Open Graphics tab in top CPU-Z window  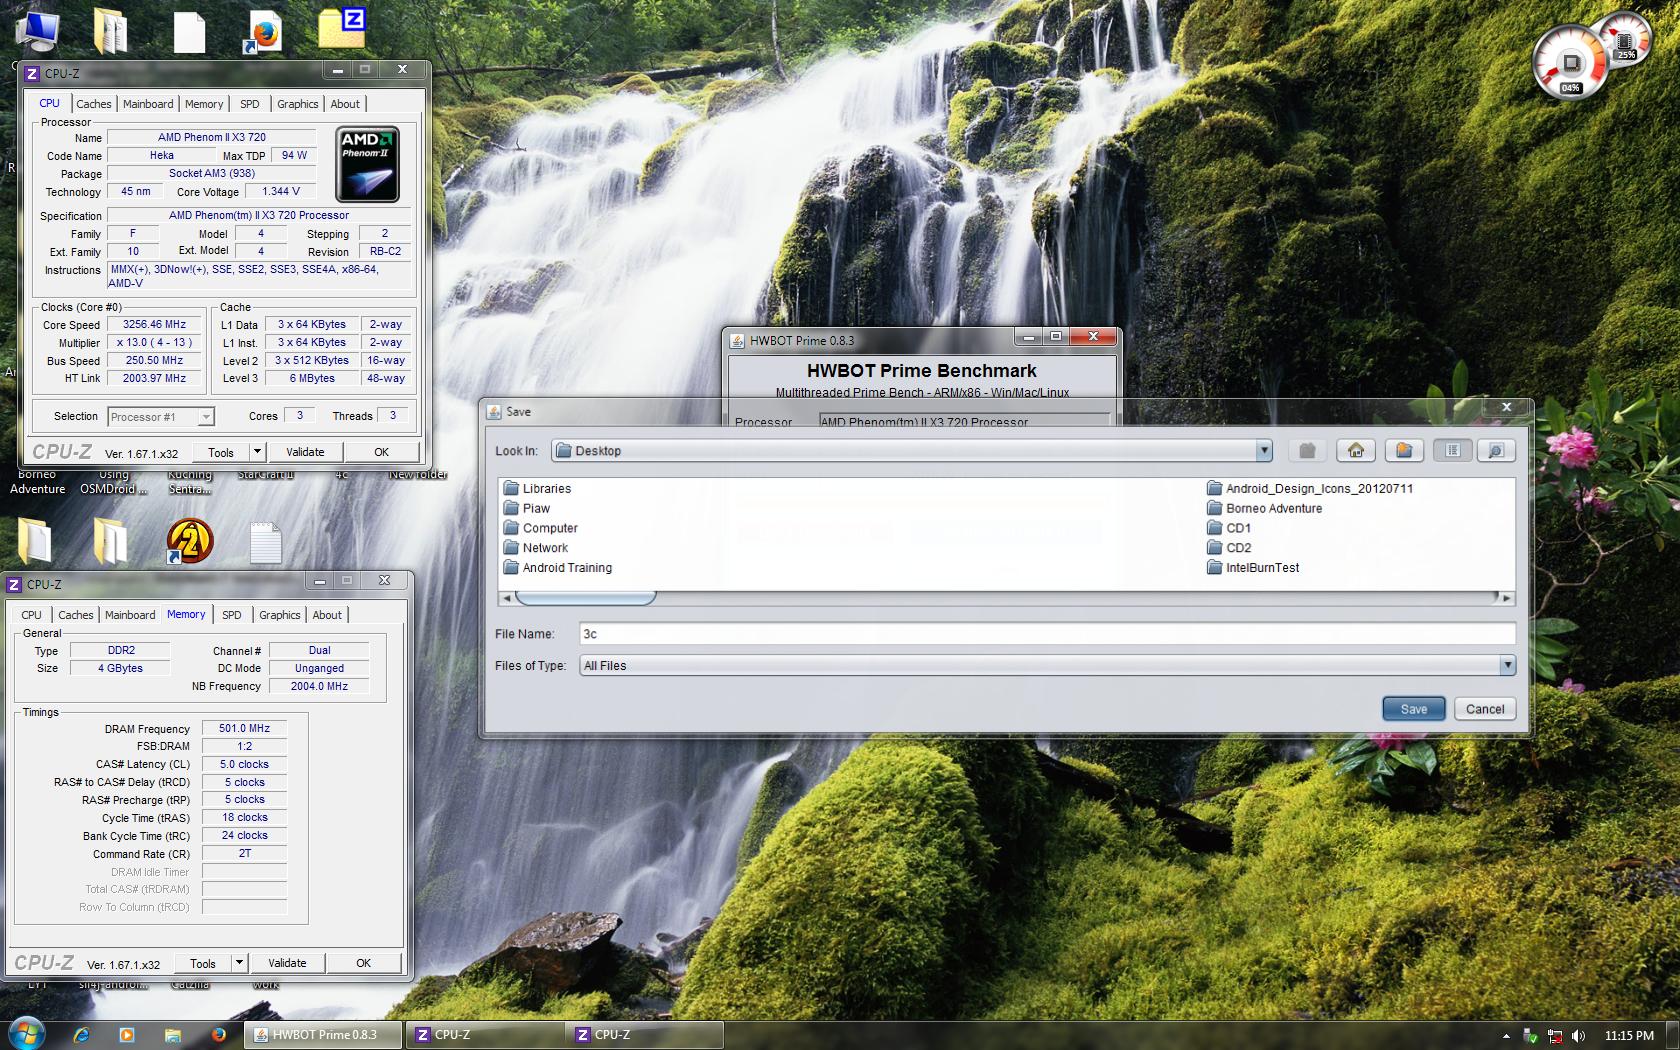[x=298, y=104]
